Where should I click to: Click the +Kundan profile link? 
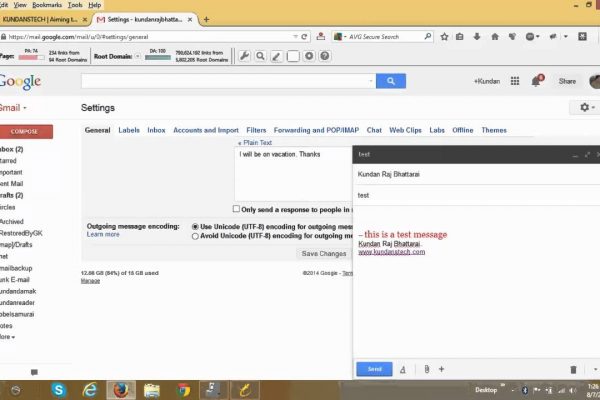click(487, 81)
